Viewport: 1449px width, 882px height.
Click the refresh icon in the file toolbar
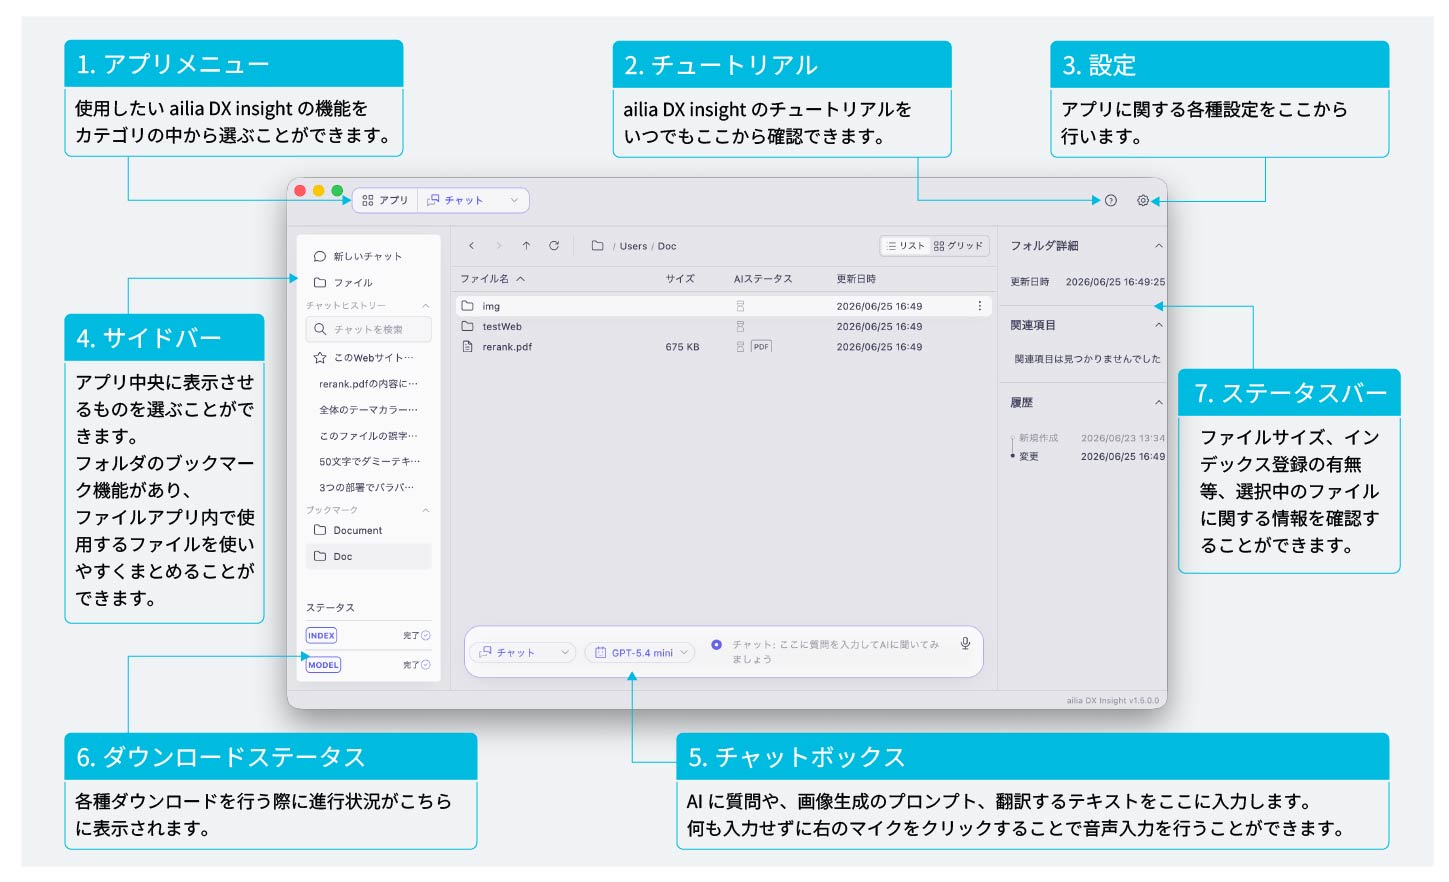tap(554, 246)
